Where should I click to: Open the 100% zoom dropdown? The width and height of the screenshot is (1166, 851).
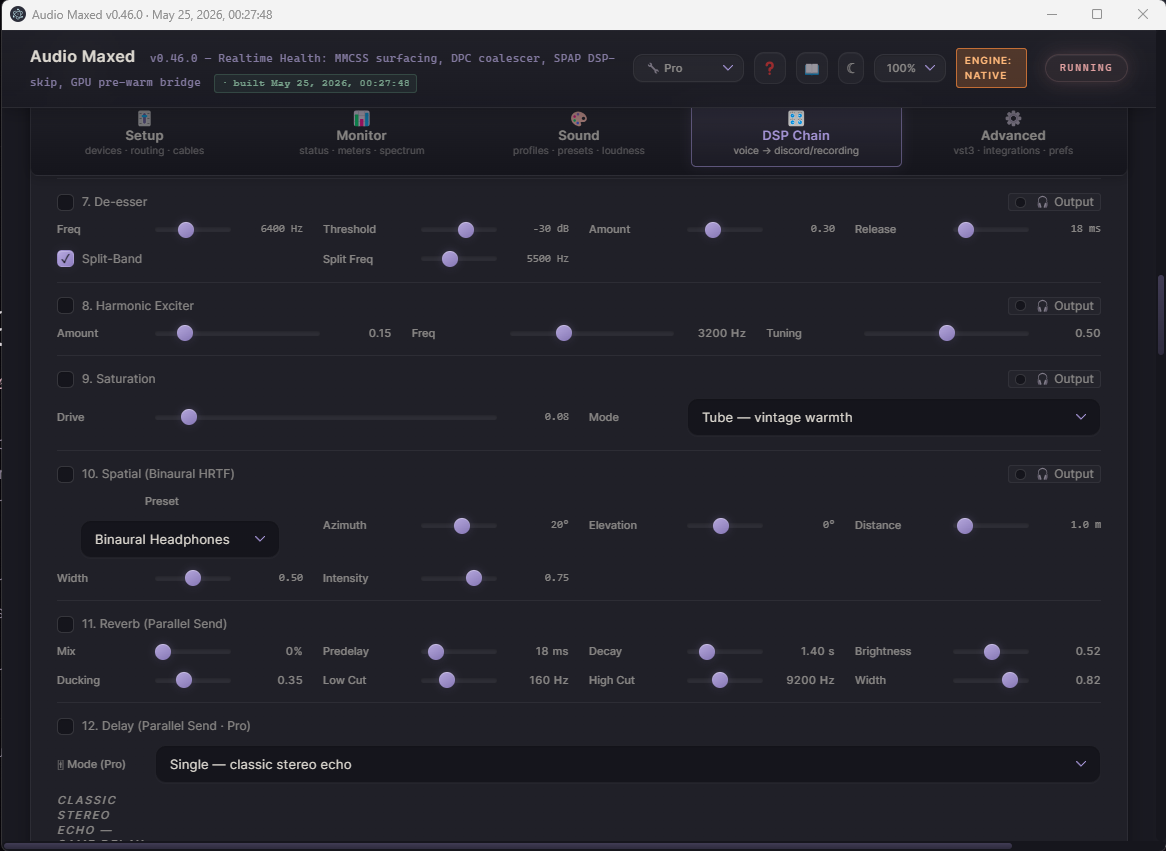pos(909,68)
